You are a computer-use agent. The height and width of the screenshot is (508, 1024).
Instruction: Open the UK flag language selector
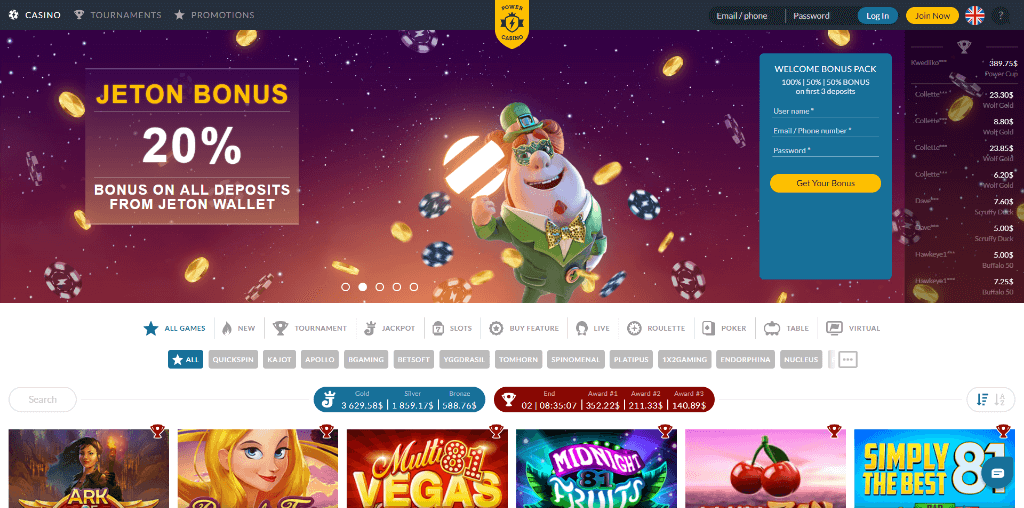[975, 16]
